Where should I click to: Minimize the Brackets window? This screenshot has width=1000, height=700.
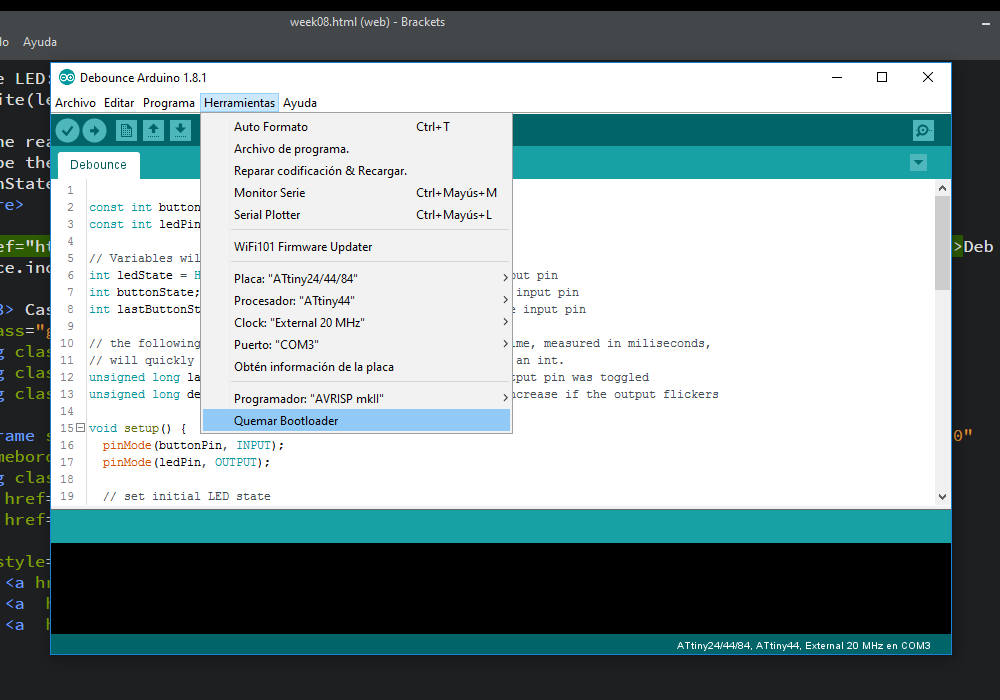pyautogui.click(x=985, y=24)
